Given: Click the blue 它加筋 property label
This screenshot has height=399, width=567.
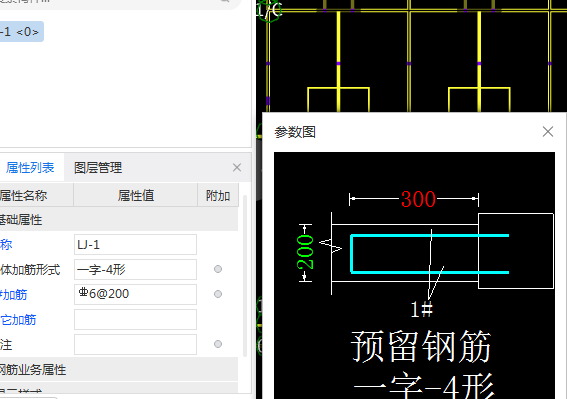Looking at the screenshot, I should tap(18, 320).
